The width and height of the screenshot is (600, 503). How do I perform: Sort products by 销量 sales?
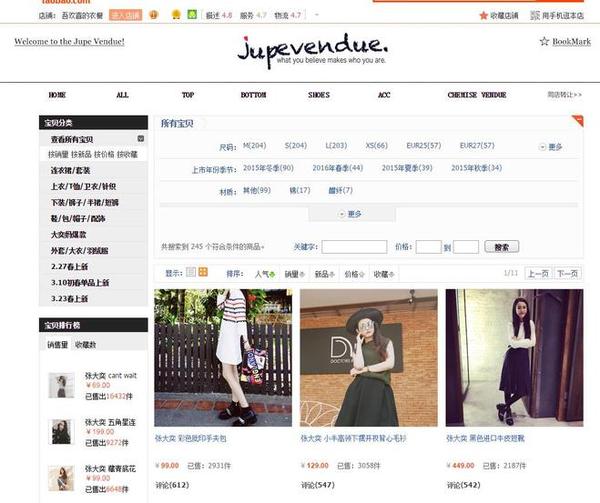[x=294, y=274]
